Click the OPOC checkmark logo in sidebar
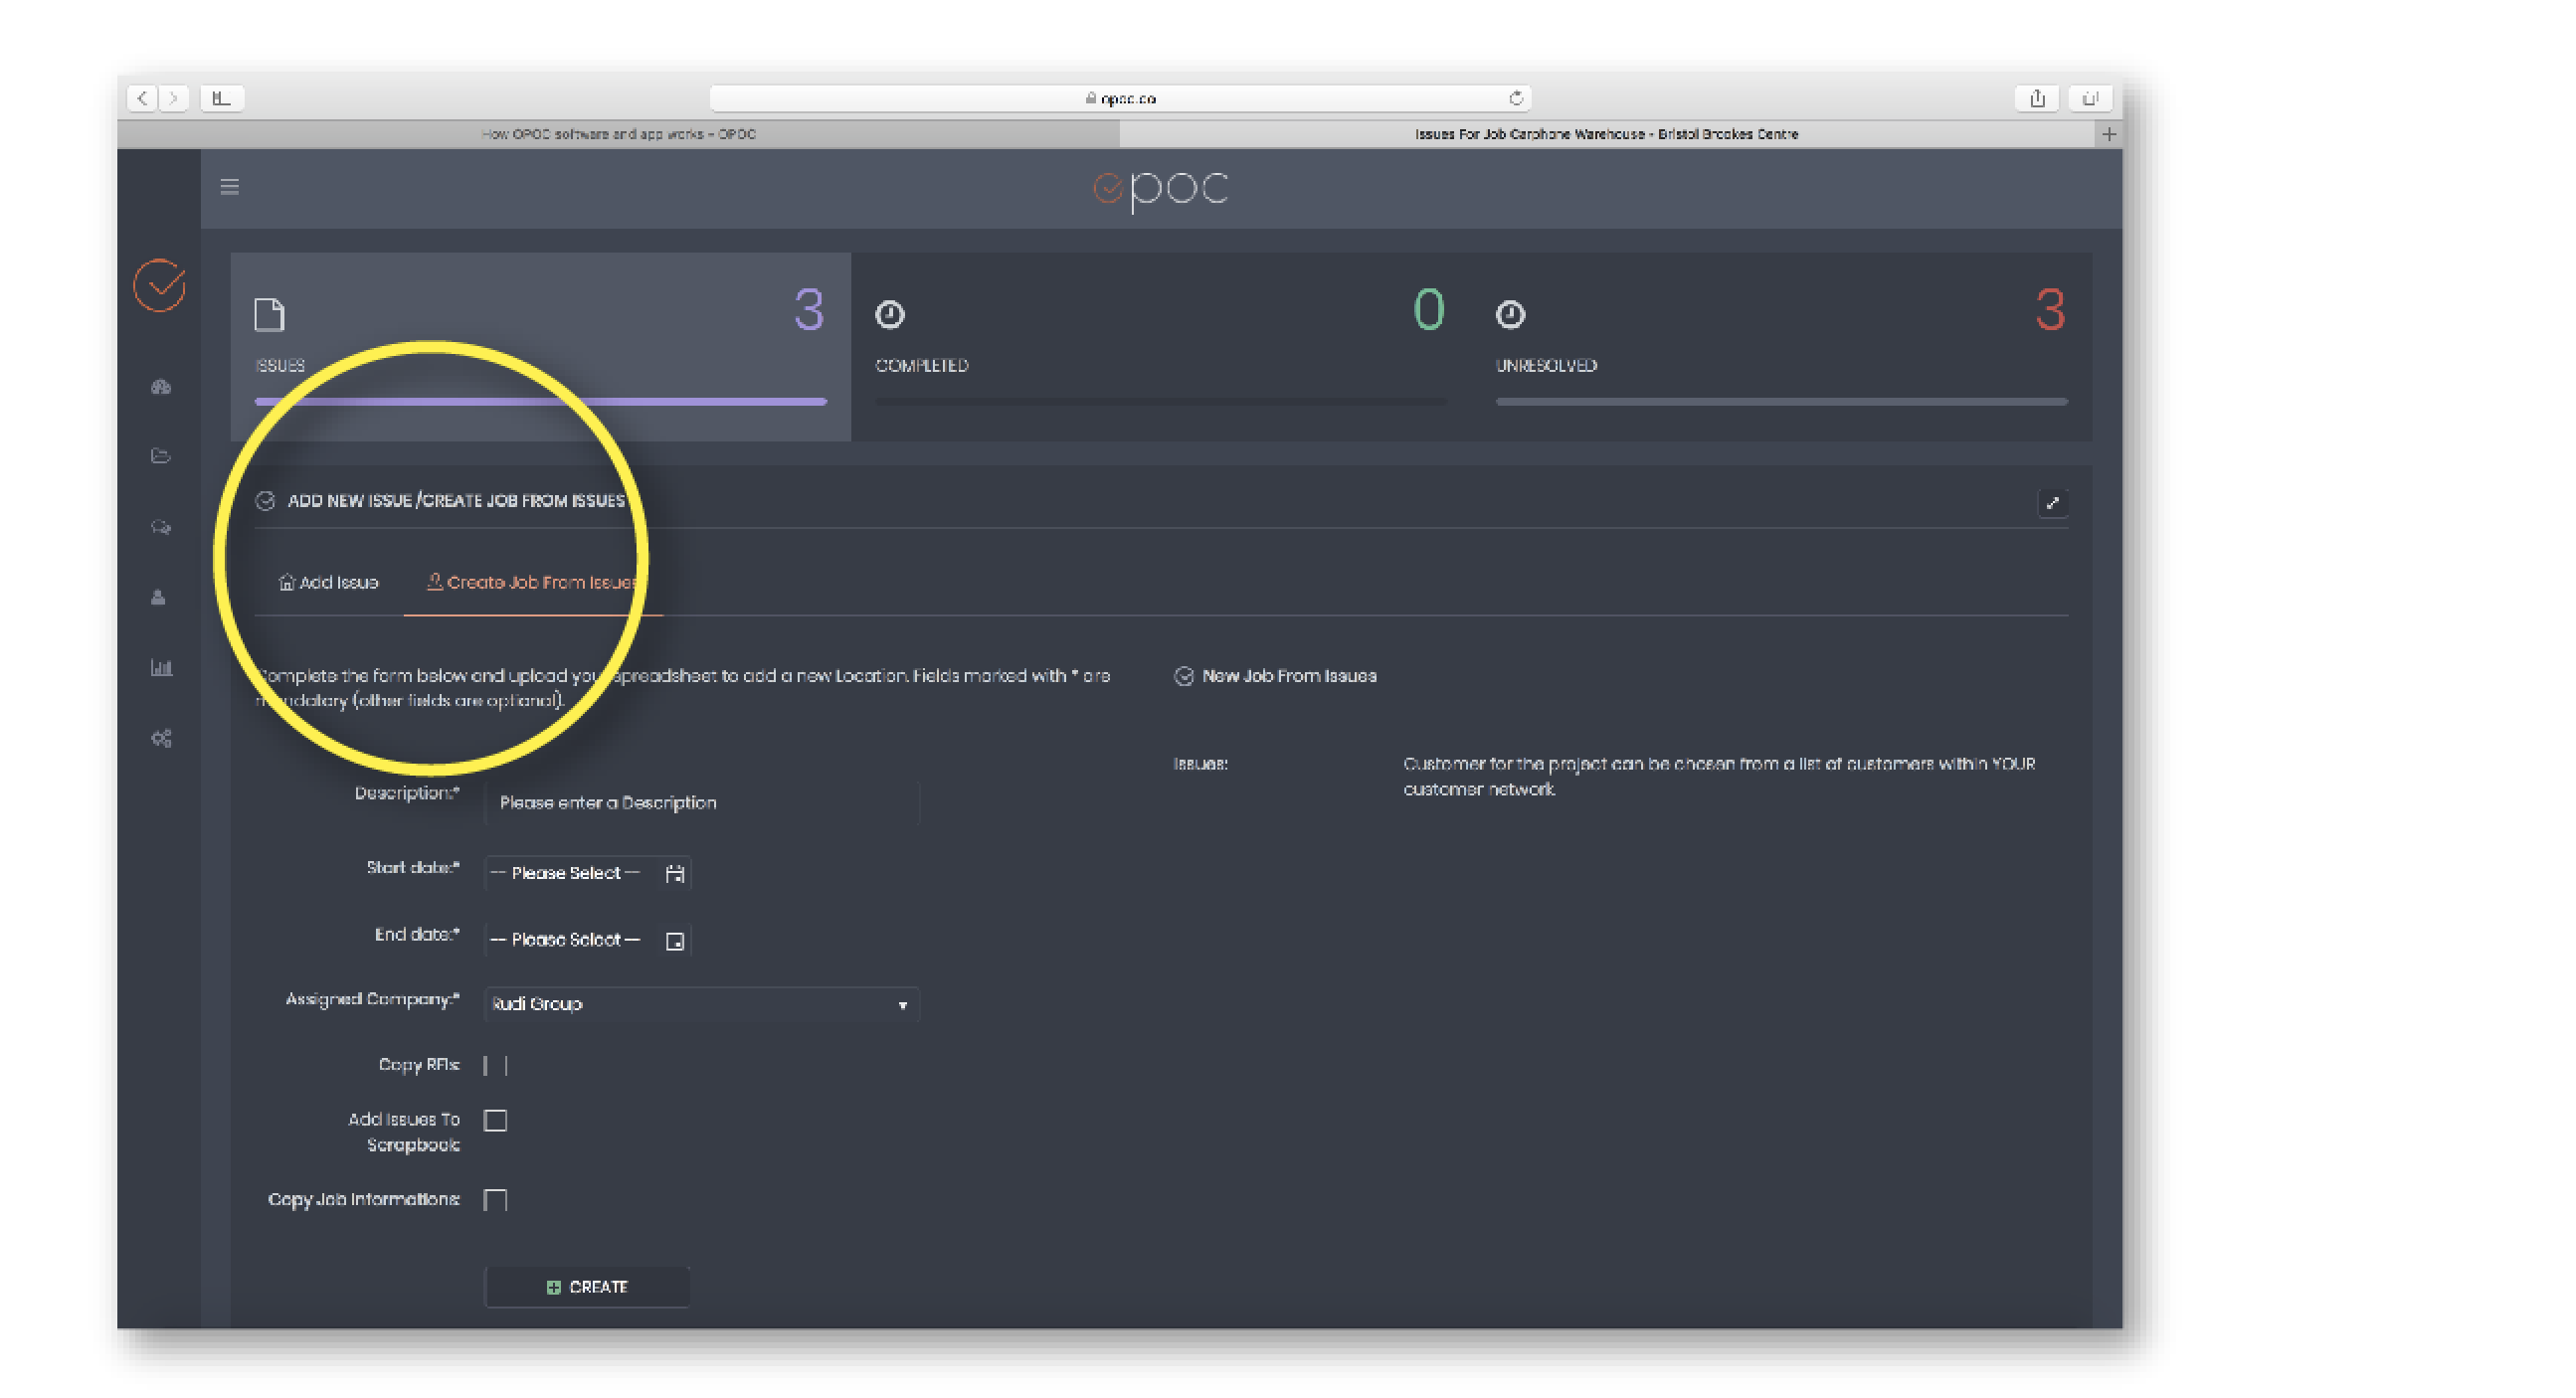 [x=160, y=286]
